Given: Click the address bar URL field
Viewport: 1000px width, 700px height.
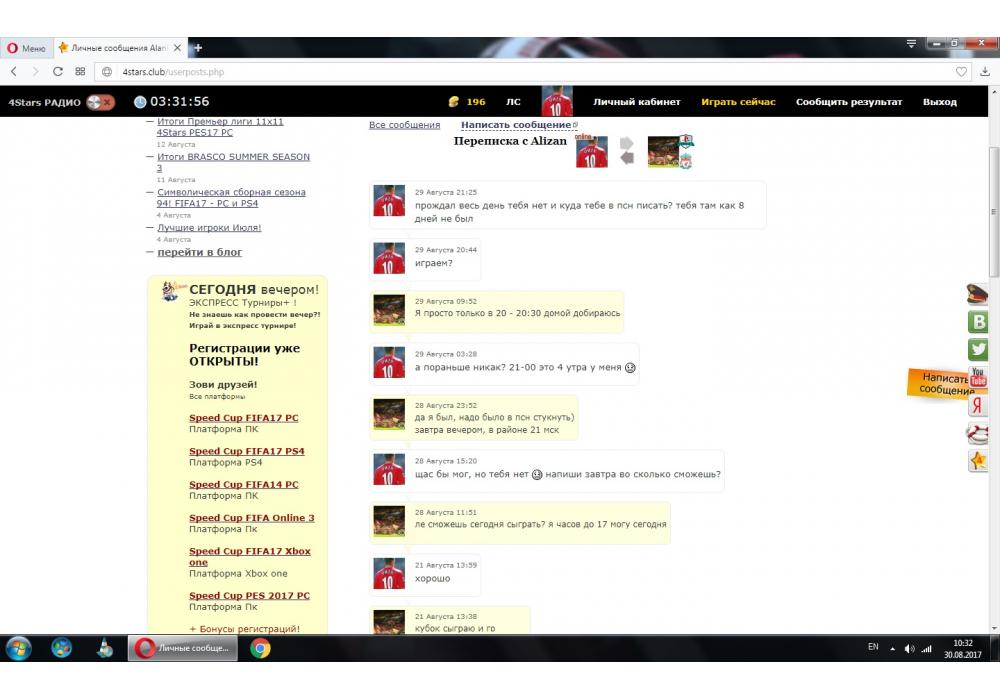Looking at the screenshot, I should [x=500, y=72].
